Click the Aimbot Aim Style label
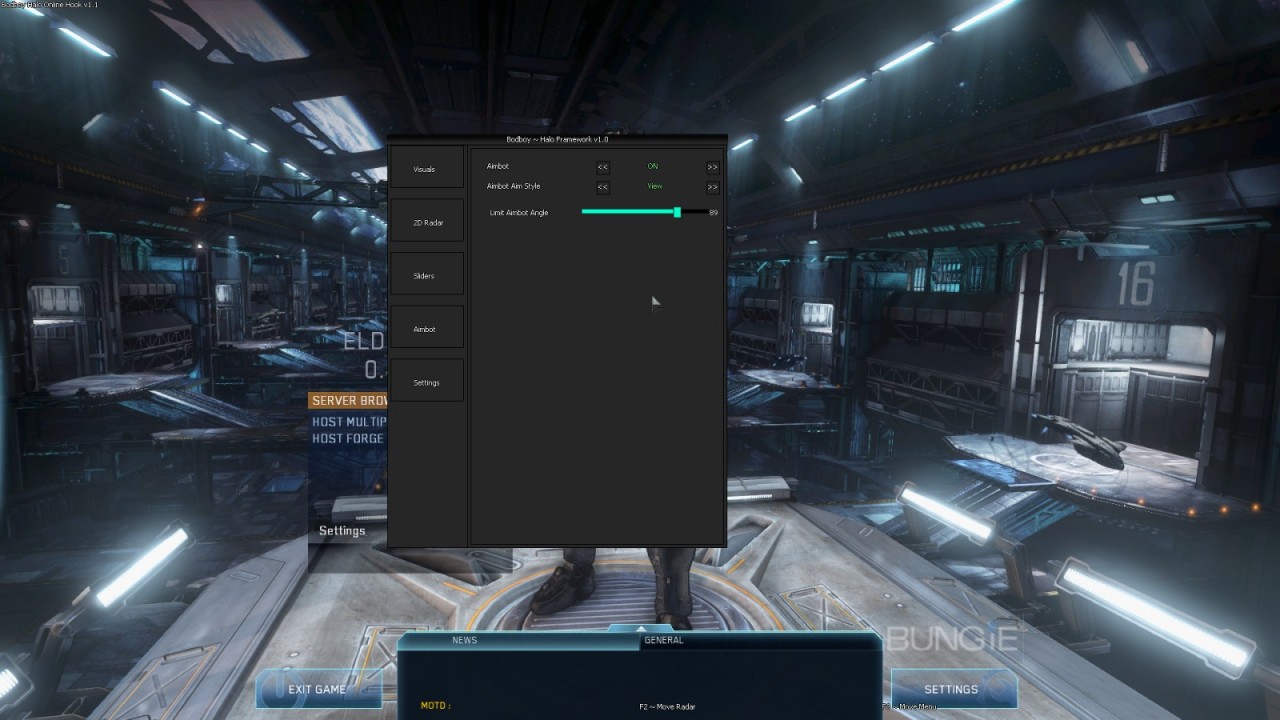 [513, 186]
